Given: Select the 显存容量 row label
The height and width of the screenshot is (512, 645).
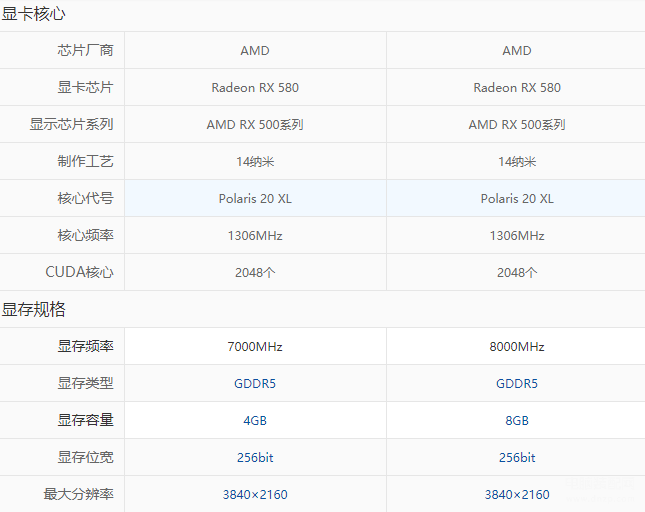Looking at the screenshot, I should pos(85,420).
